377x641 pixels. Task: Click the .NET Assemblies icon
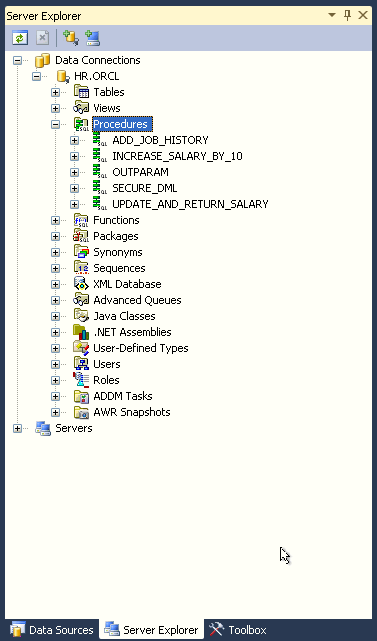(81, 332)
